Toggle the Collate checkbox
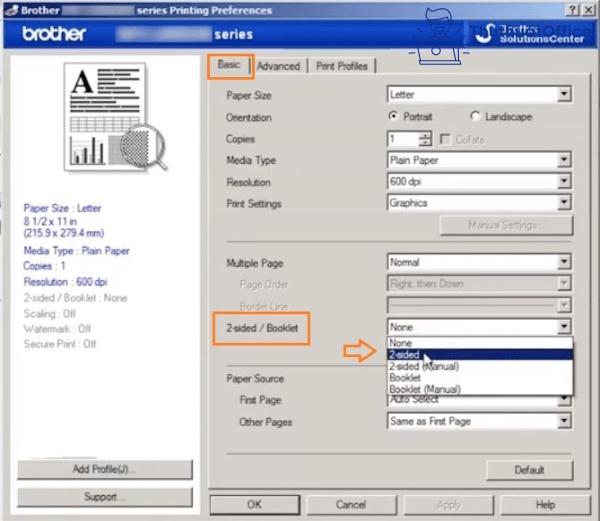Image resolution: width=600 pixels, height=521 pixels. [445, 139]
